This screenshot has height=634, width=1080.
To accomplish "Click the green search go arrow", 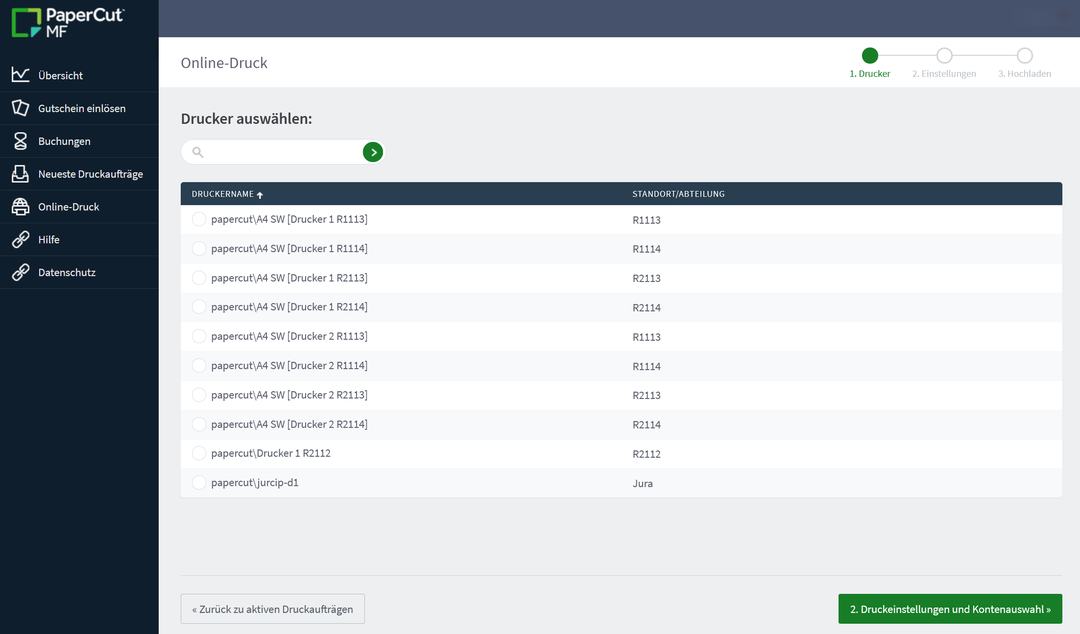I will point(373,152).
